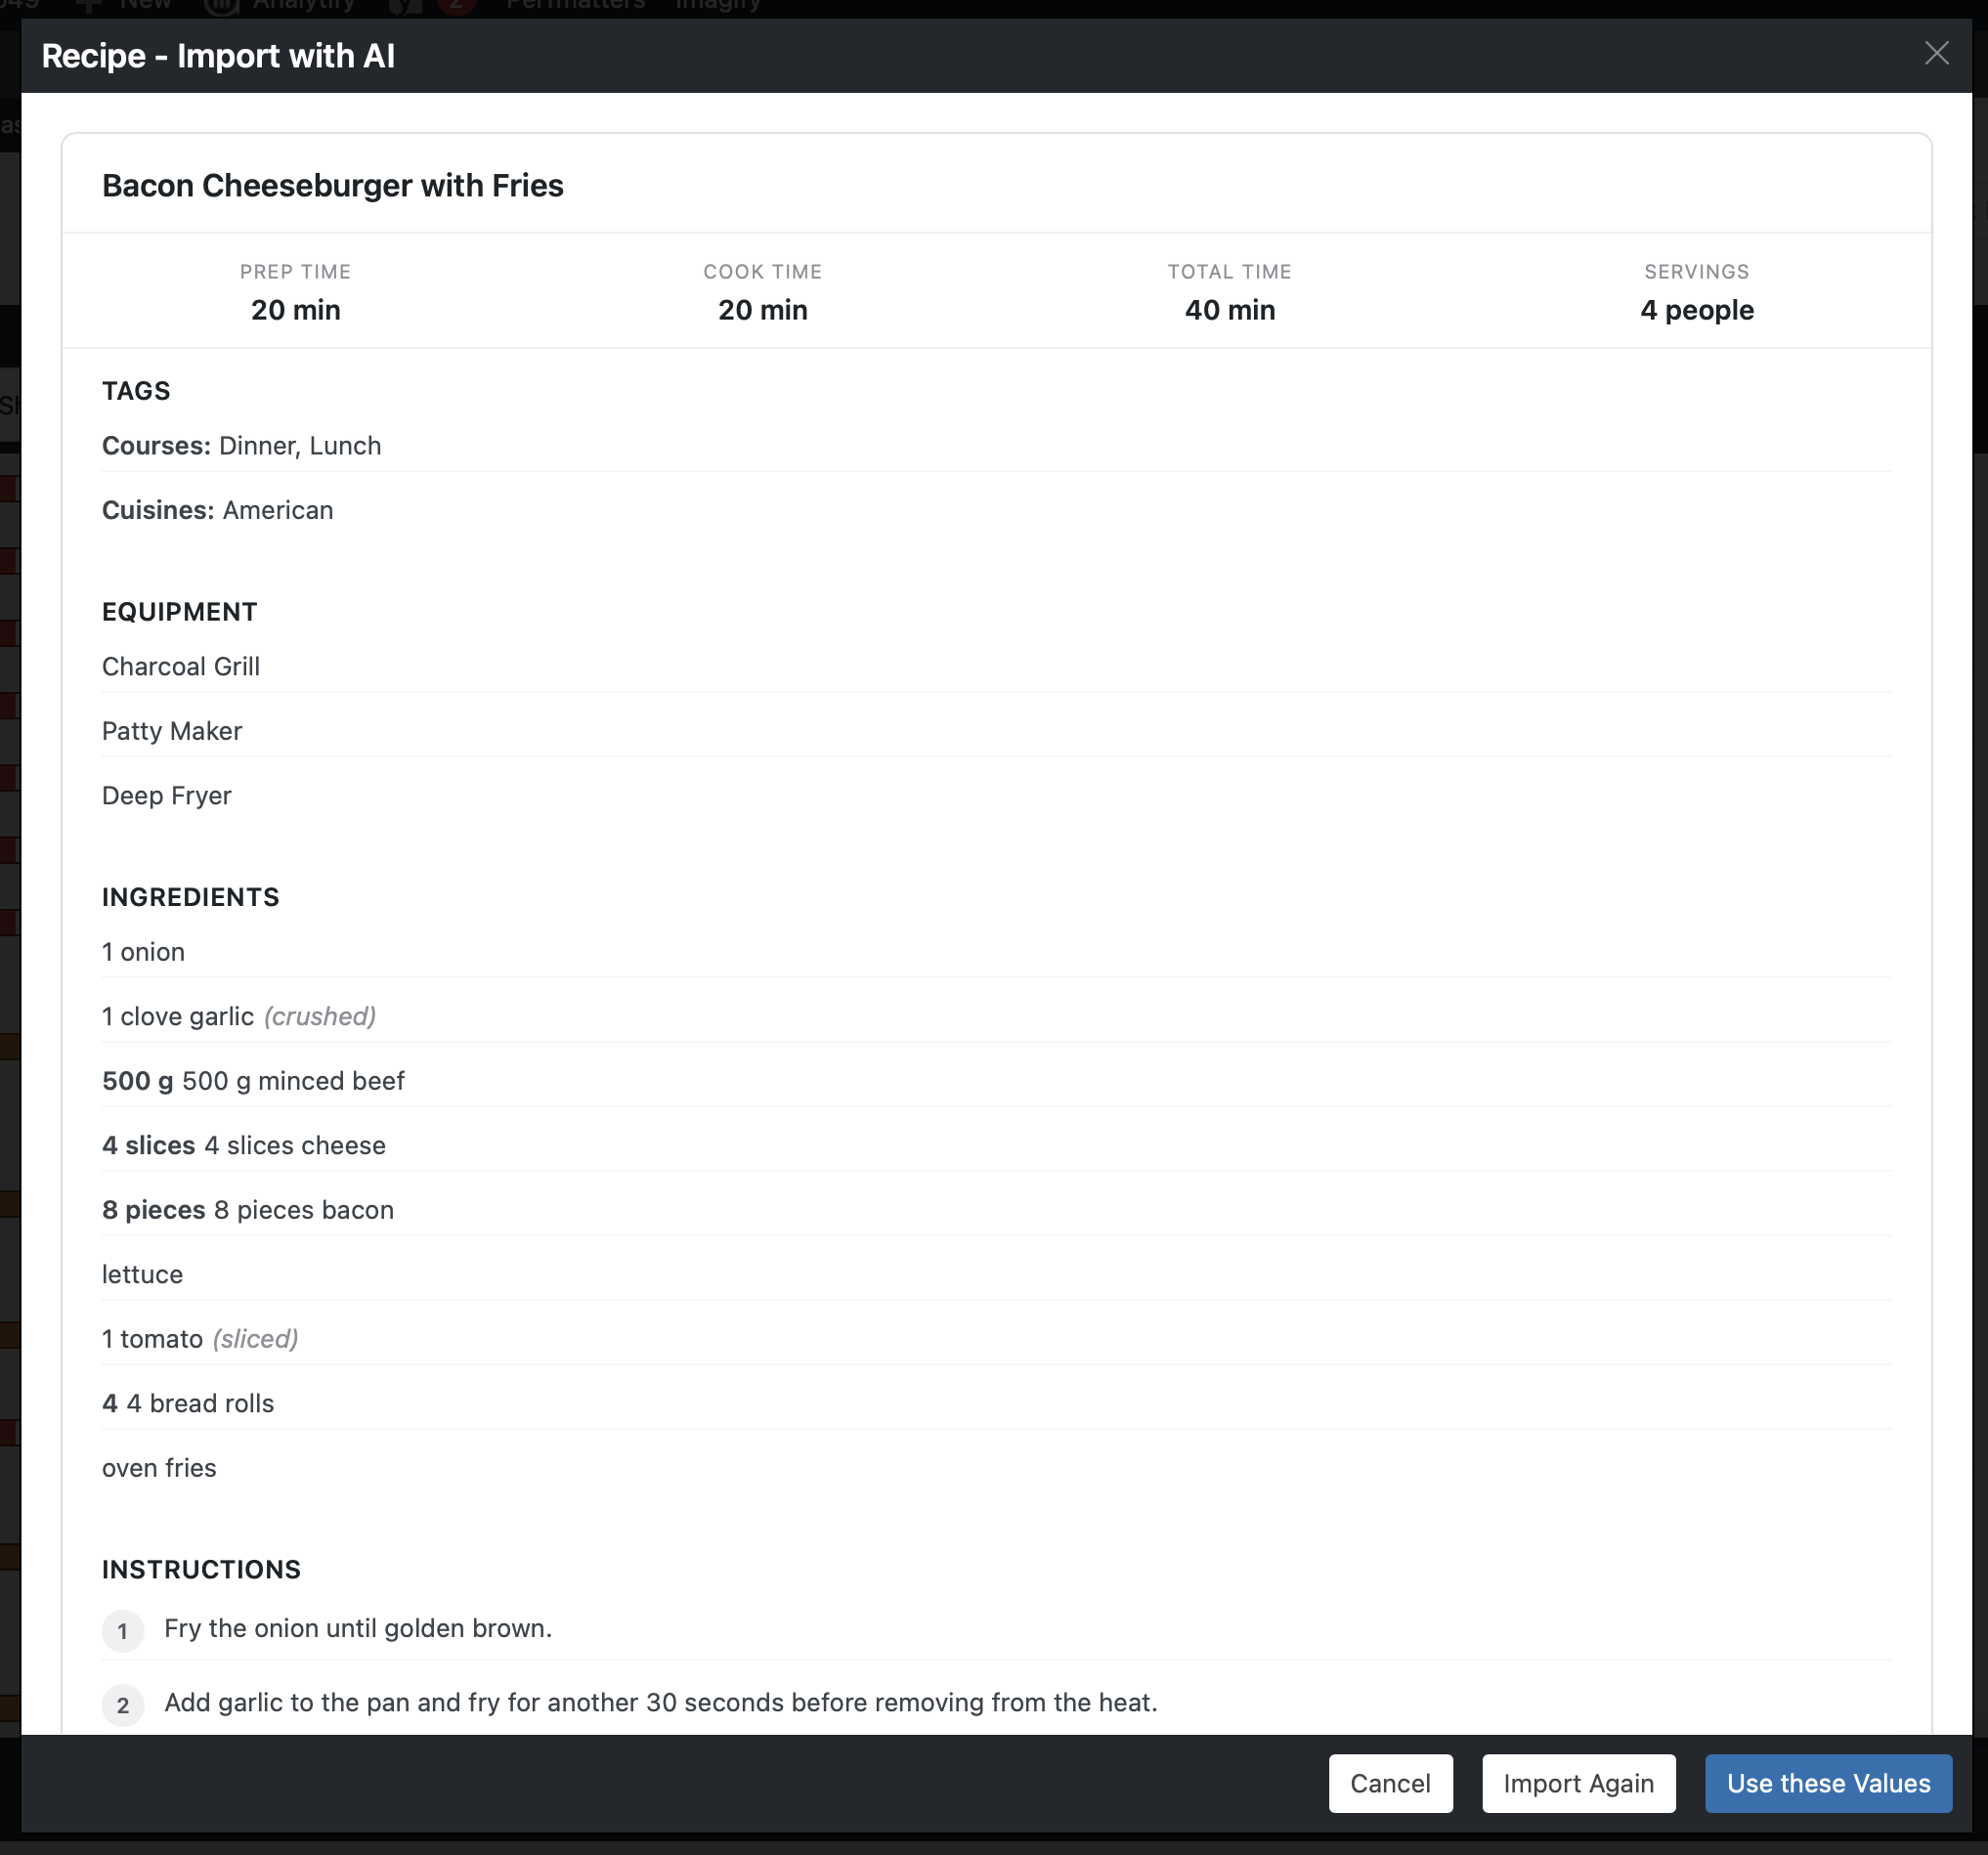
Task: Click the Cancel button
Action: tap(1389, 1783)
